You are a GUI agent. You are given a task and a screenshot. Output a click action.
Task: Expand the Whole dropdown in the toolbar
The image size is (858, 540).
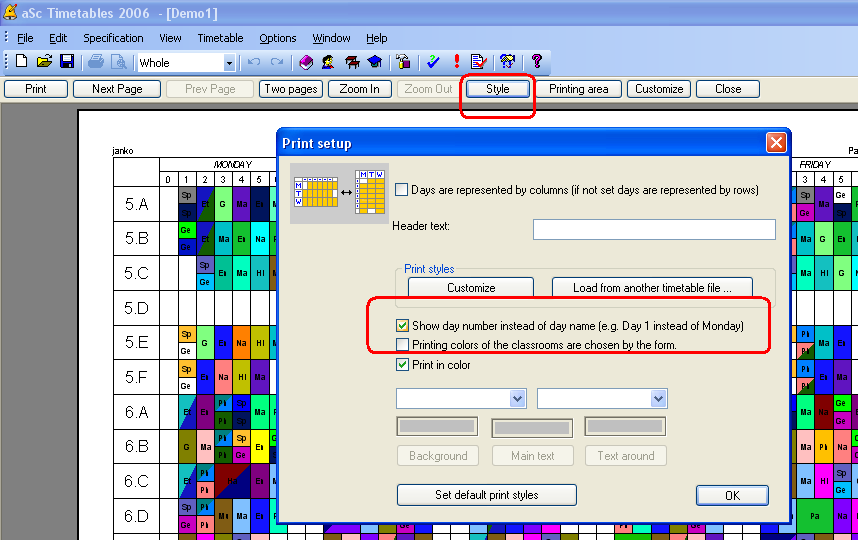click(x=229, y=63)
